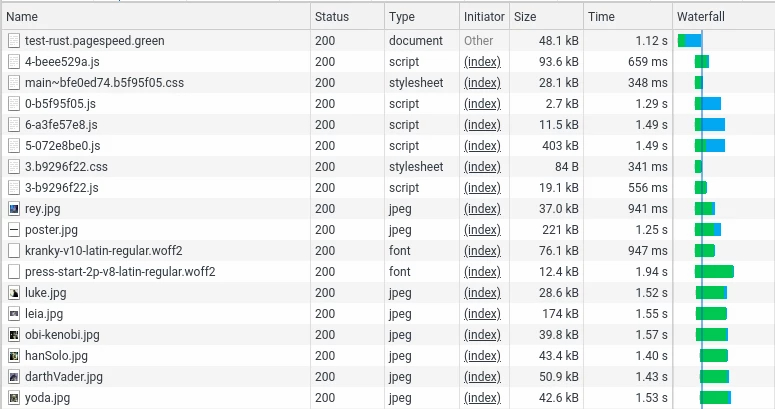Click the hanSolo.jpg thumbnail icon
Image resolution: width=775 pixels, height=409 pixels.
pyautogui.click(x=14, y=356)
